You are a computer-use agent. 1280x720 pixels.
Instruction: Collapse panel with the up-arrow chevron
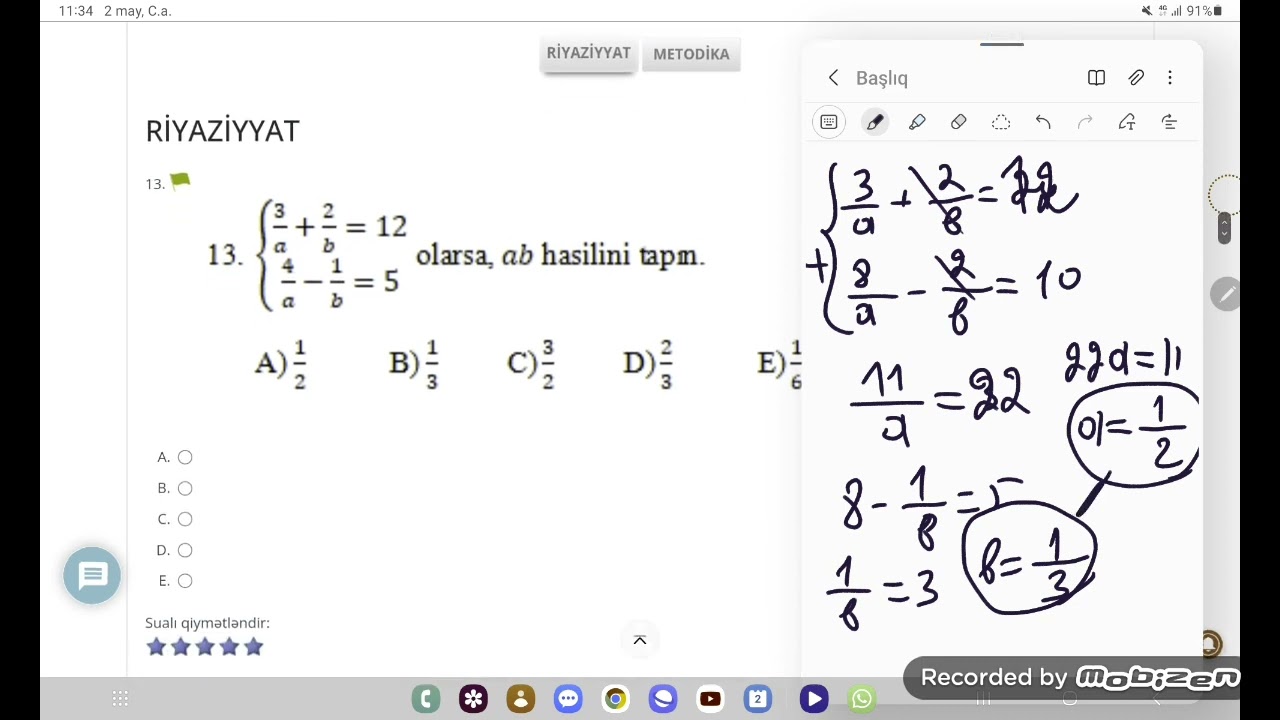[640, 640]
